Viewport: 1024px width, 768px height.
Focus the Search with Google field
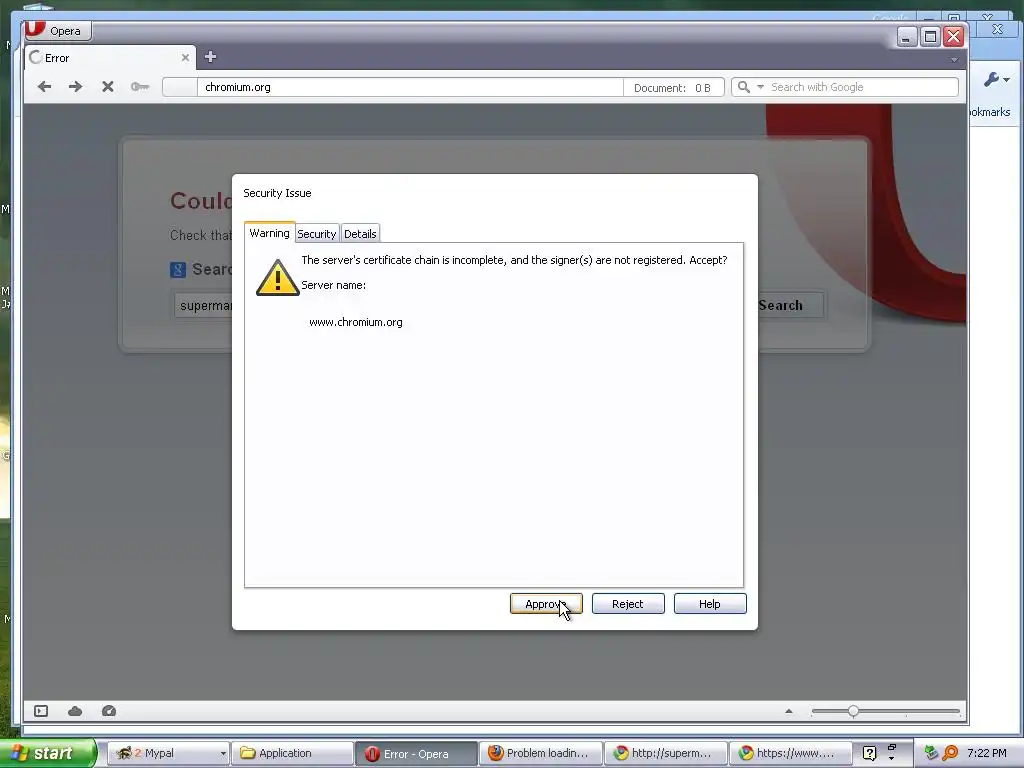(x=862, y=87)
